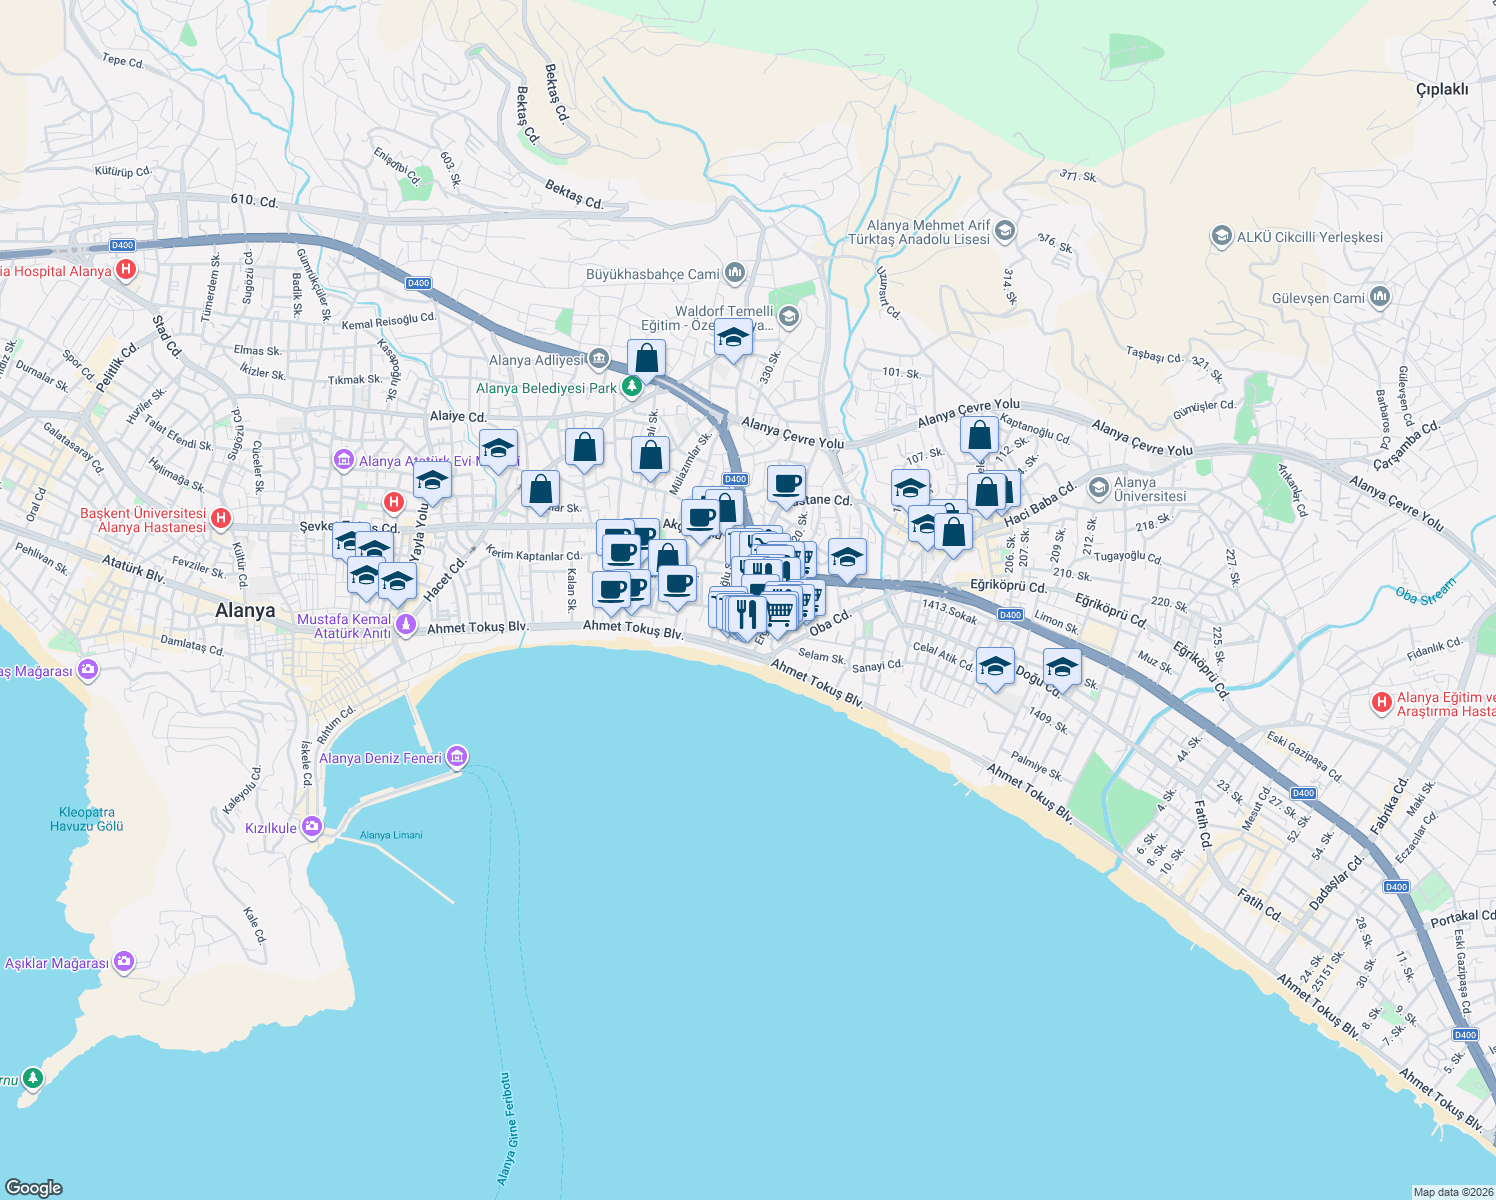This screenshot has width=1496, height=1200.
Task: Select the 610. Cd. street label
Action: 254,200
